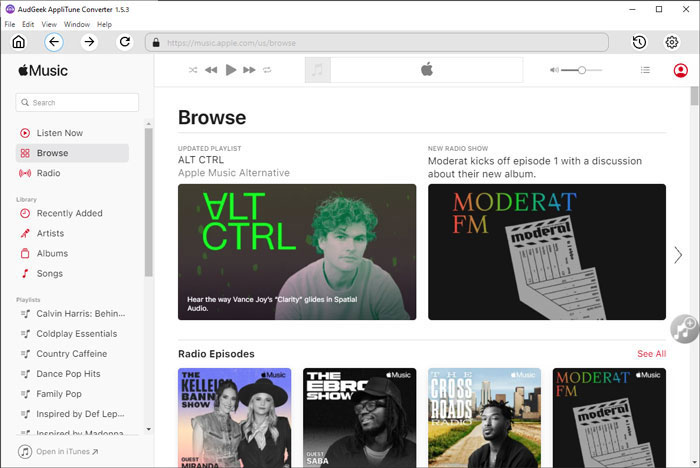Open conversion history clock icon
Image resolution: width=700 pixels, height=468 pixels.
click(639, 42)
